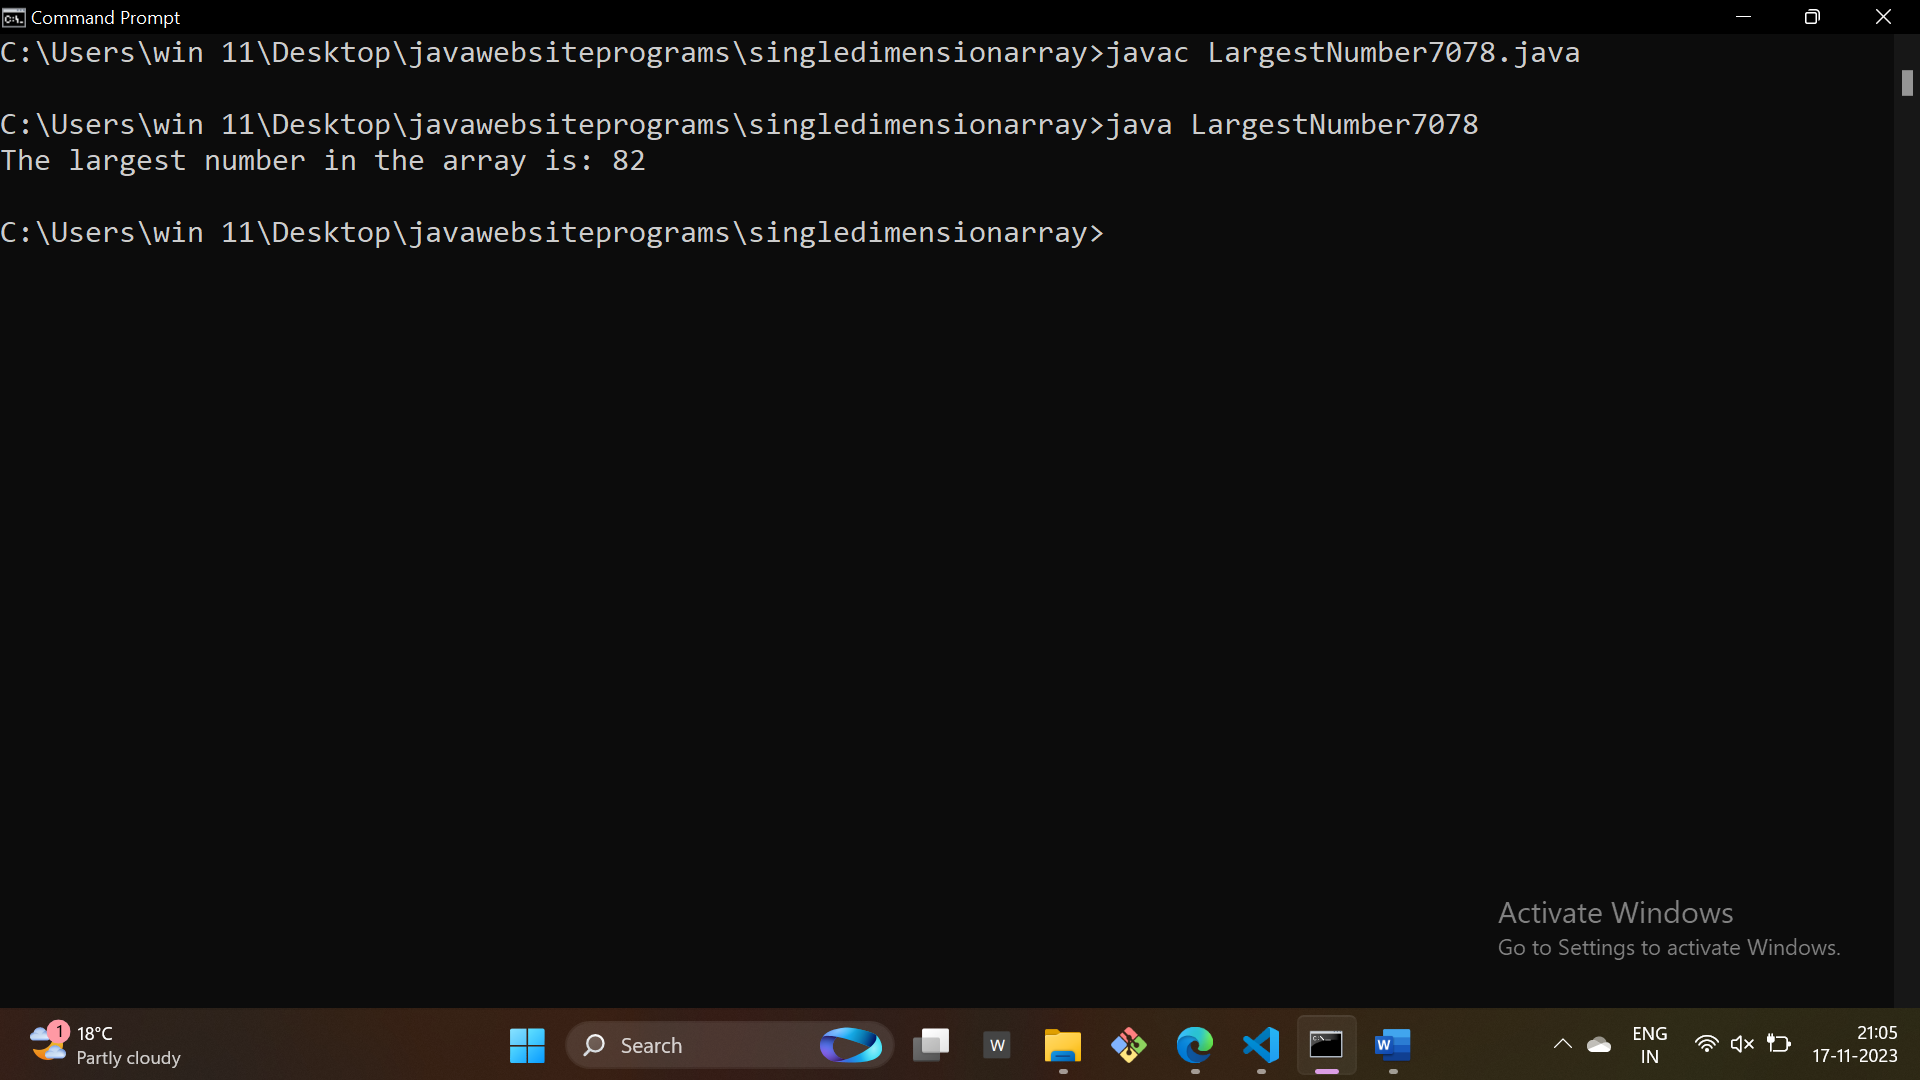
Task: Switch to Visual Studio Code
Action: click(x=1261, y=1045)
